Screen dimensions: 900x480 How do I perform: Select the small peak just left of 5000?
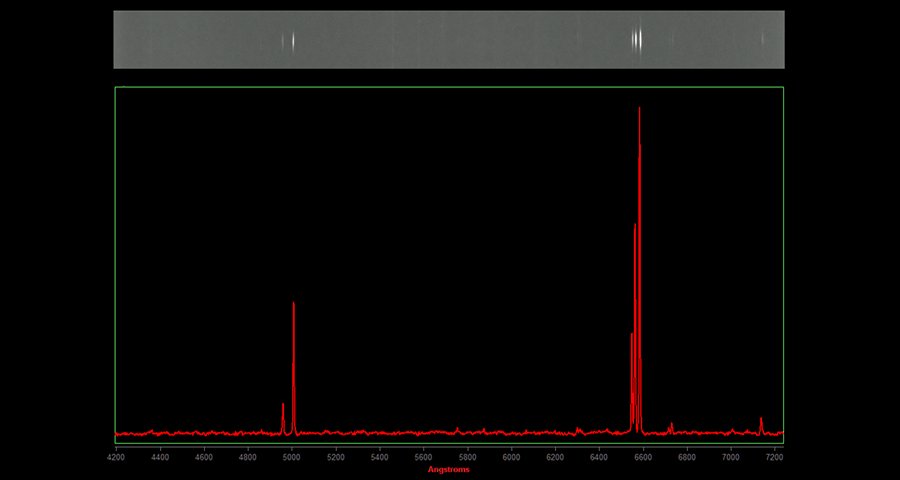[283, 406]
